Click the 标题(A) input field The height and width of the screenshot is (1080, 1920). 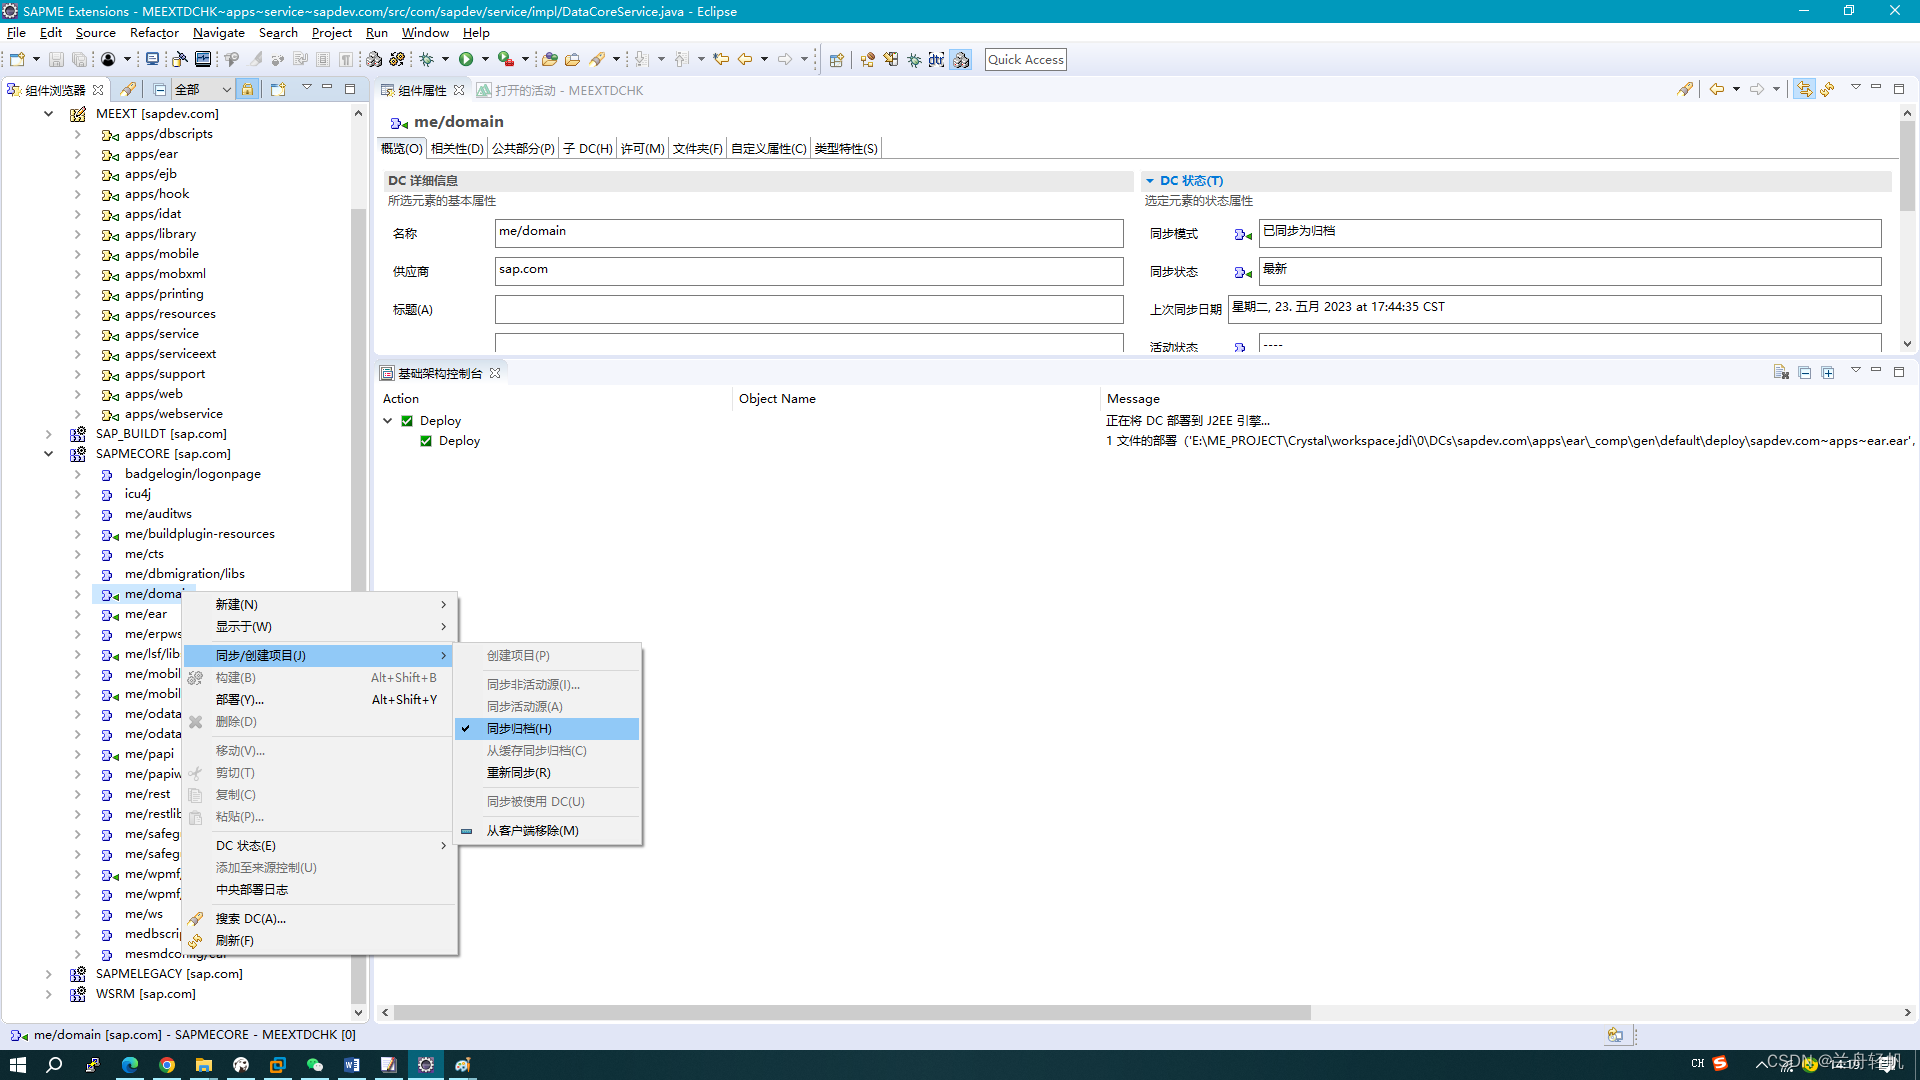click(x=808, y=309)
